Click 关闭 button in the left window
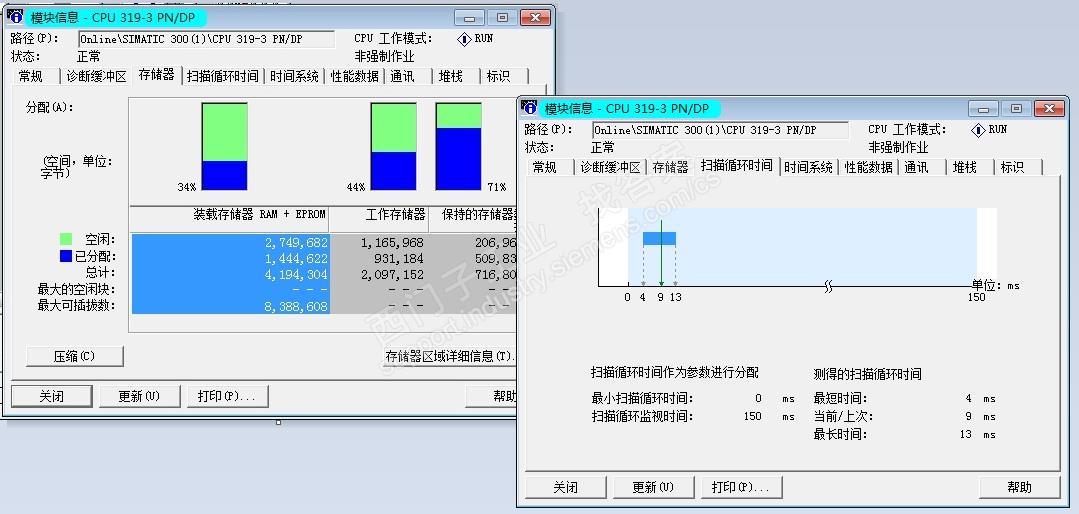This screenshot has height=514, width=1079. tap(52, 396)
